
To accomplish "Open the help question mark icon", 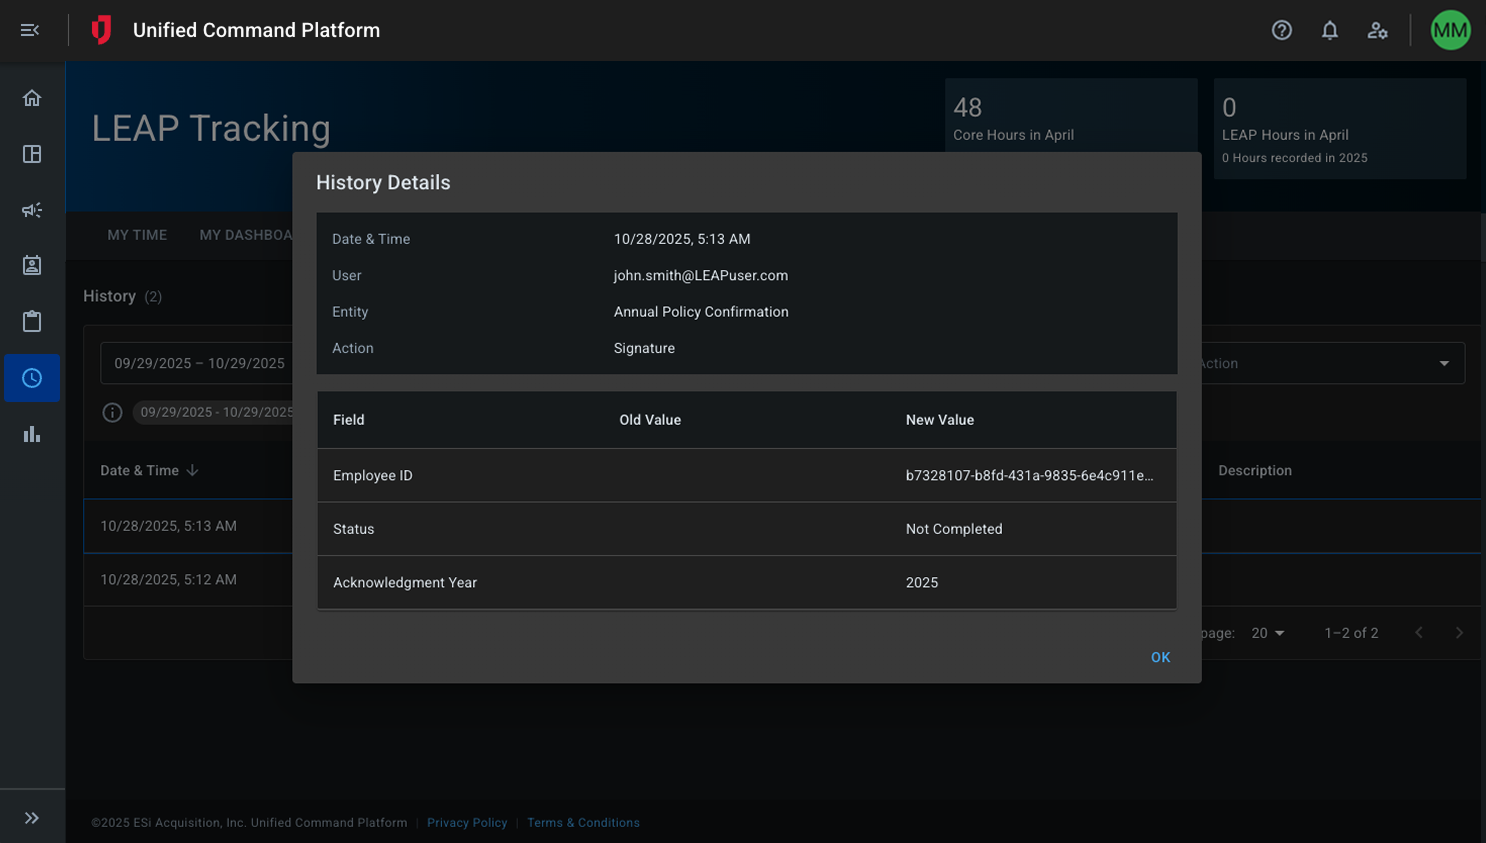I will [1281, 30].
